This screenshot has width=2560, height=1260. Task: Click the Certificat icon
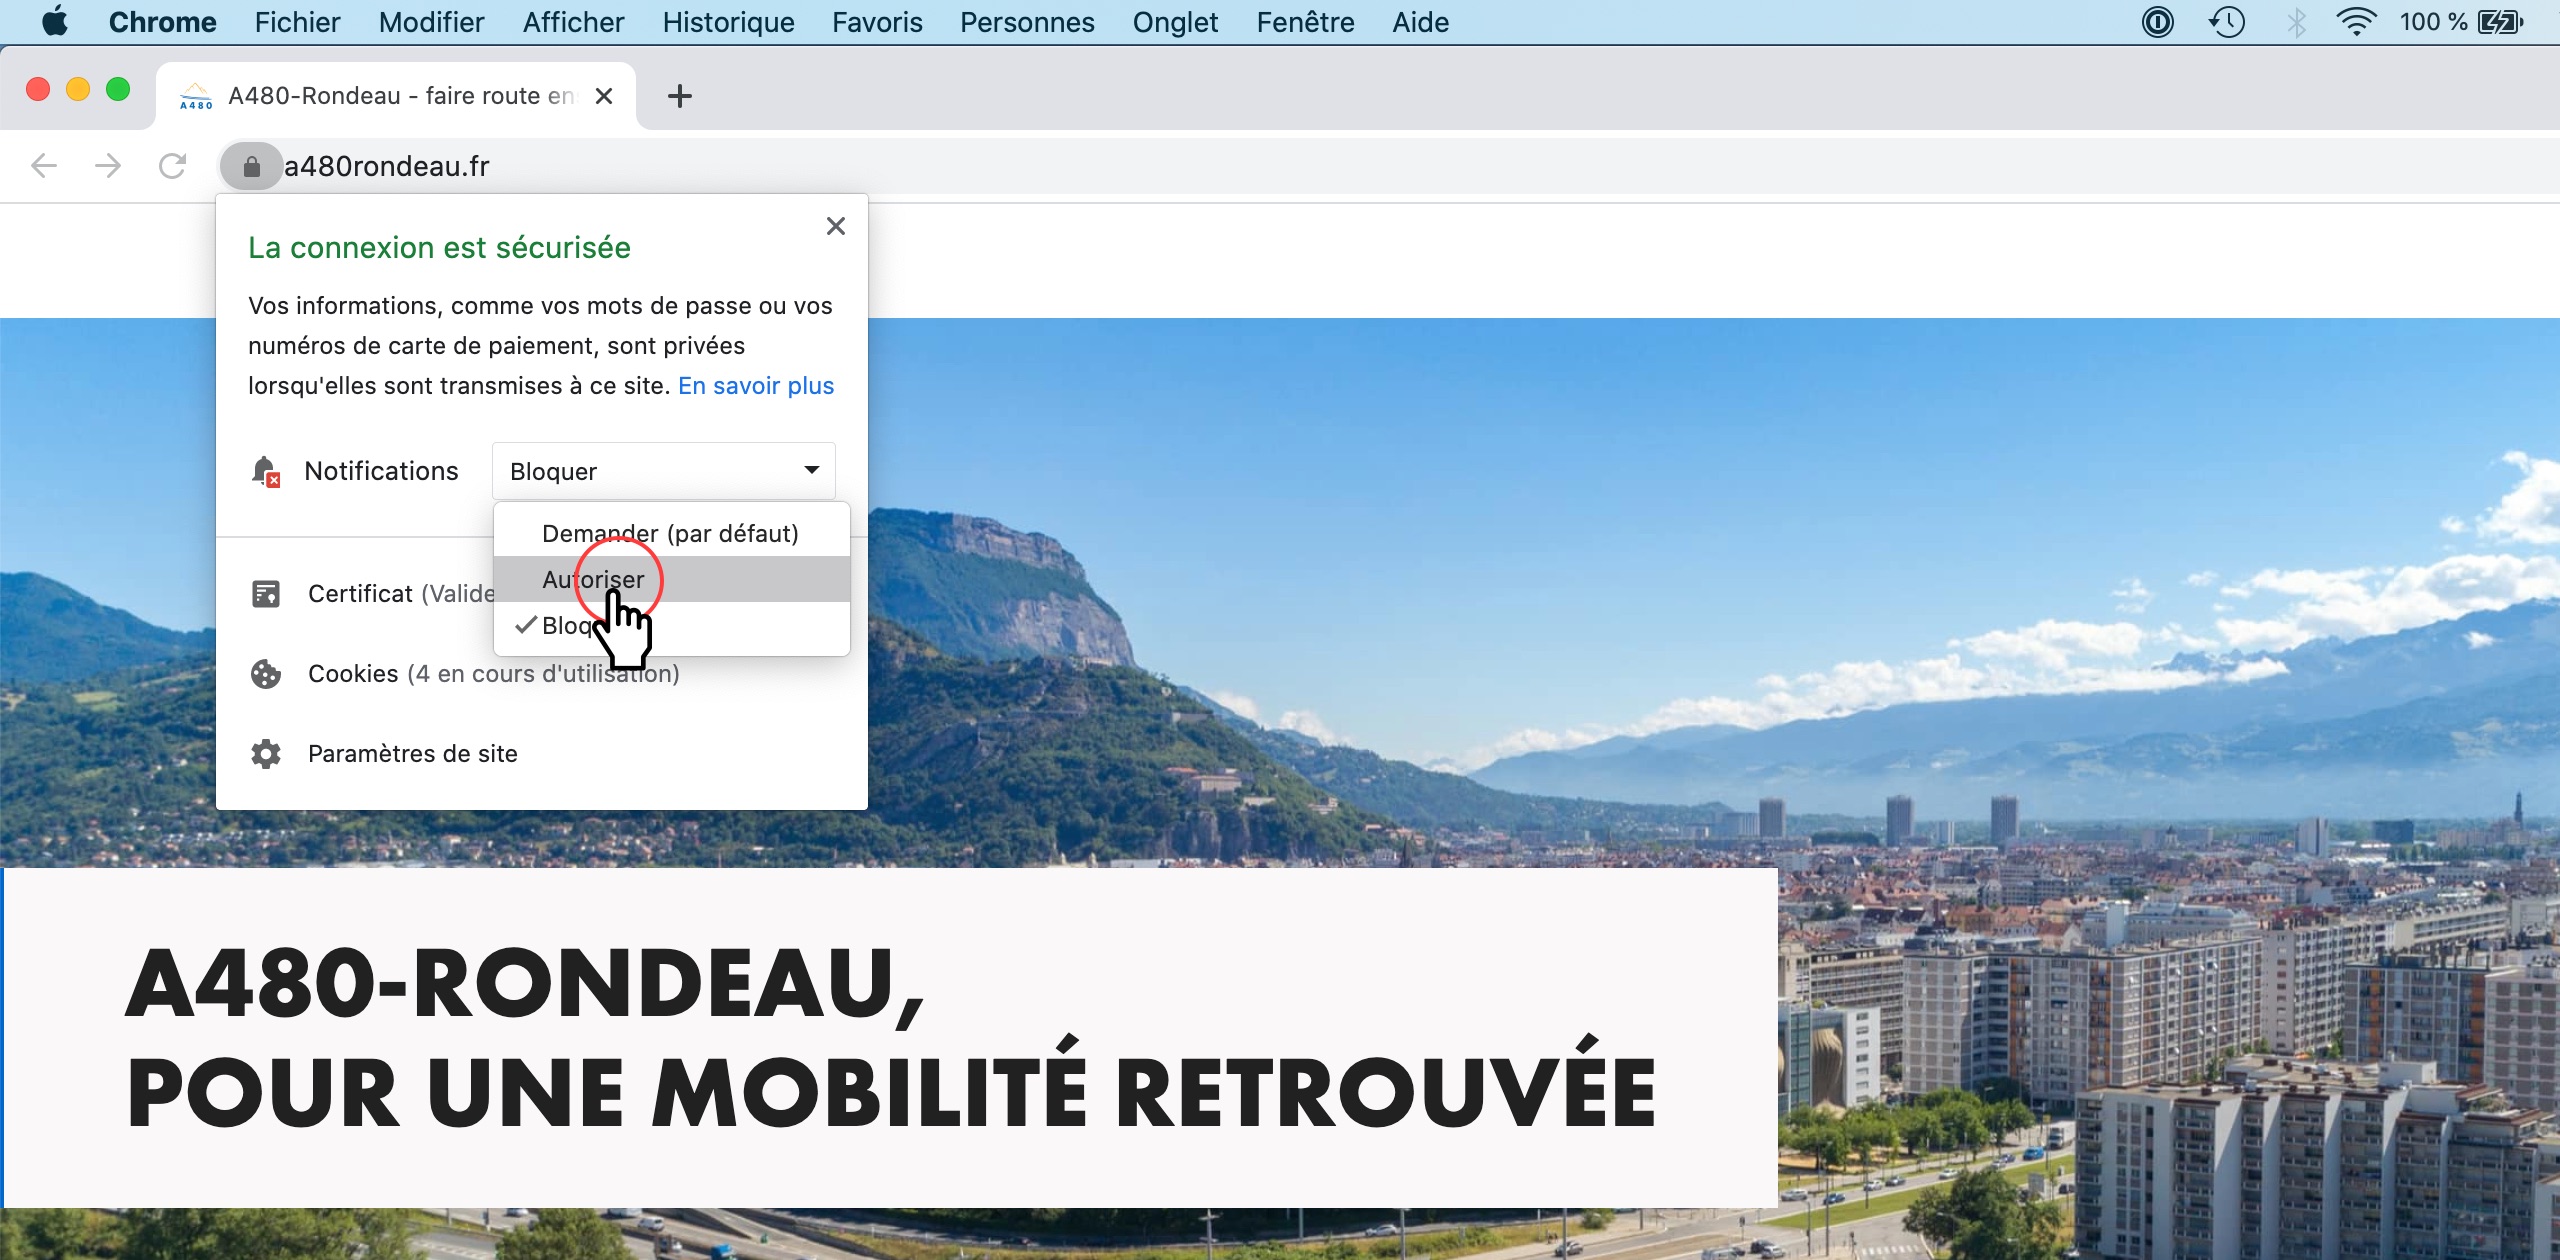[x=266, y=594]
